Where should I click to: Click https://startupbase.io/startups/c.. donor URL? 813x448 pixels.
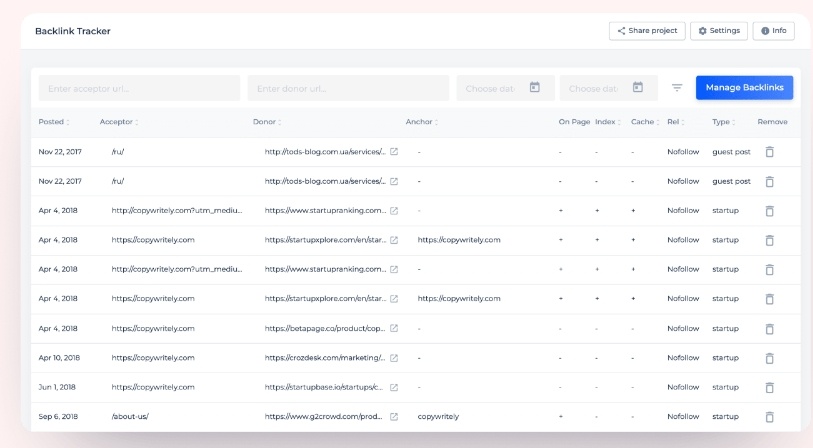324,387
